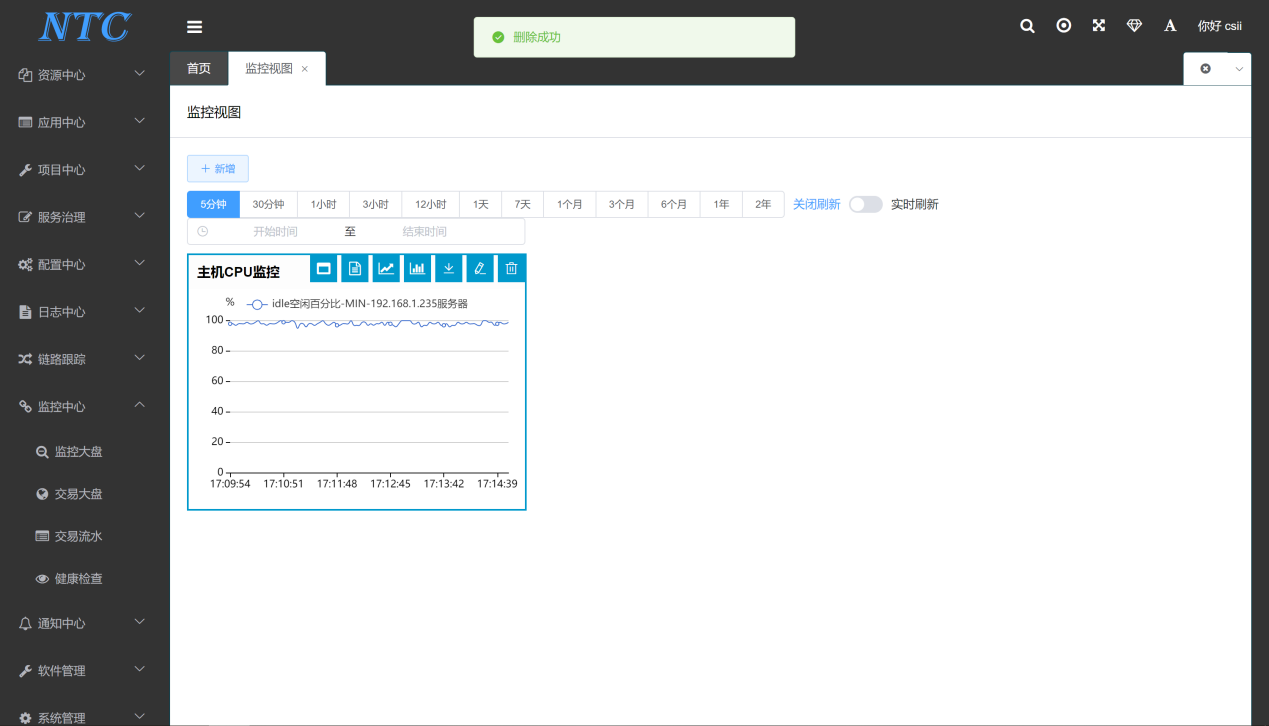
Task: Expand 应用中心 menu
Action: pos(85,122)
